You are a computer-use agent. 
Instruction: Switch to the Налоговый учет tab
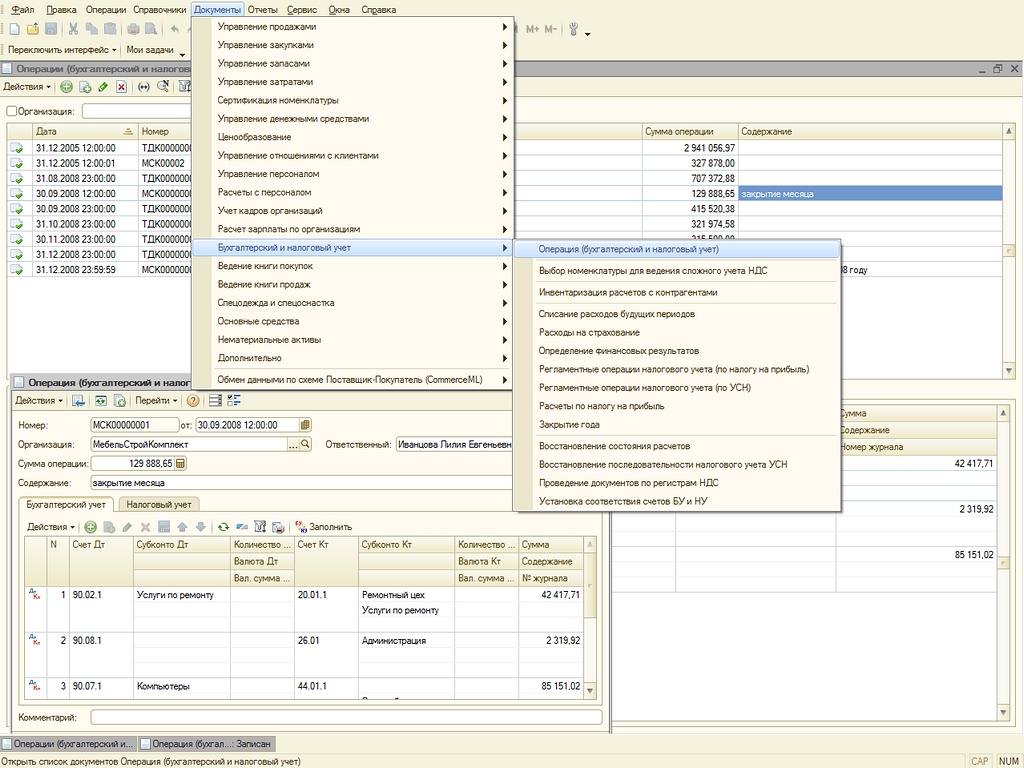pyautogui.click(x=159, y=505)
